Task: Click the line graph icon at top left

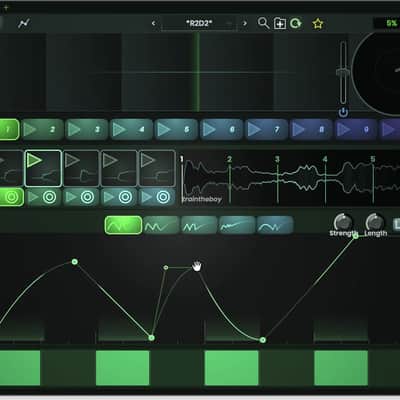Action: (x=24, y=23)
